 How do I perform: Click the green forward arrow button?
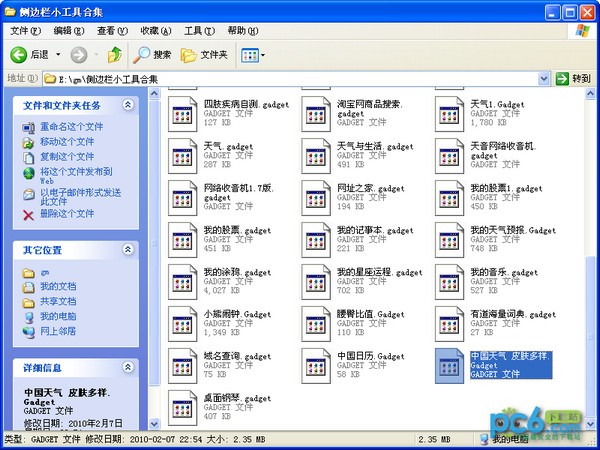[79, 55]
